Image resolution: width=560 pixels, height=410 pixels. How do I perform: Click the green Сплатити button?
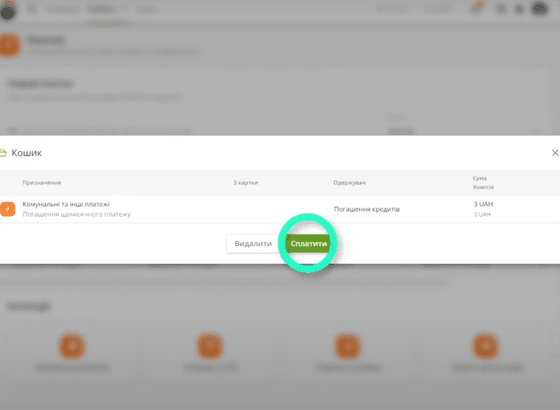pos(308,244)
